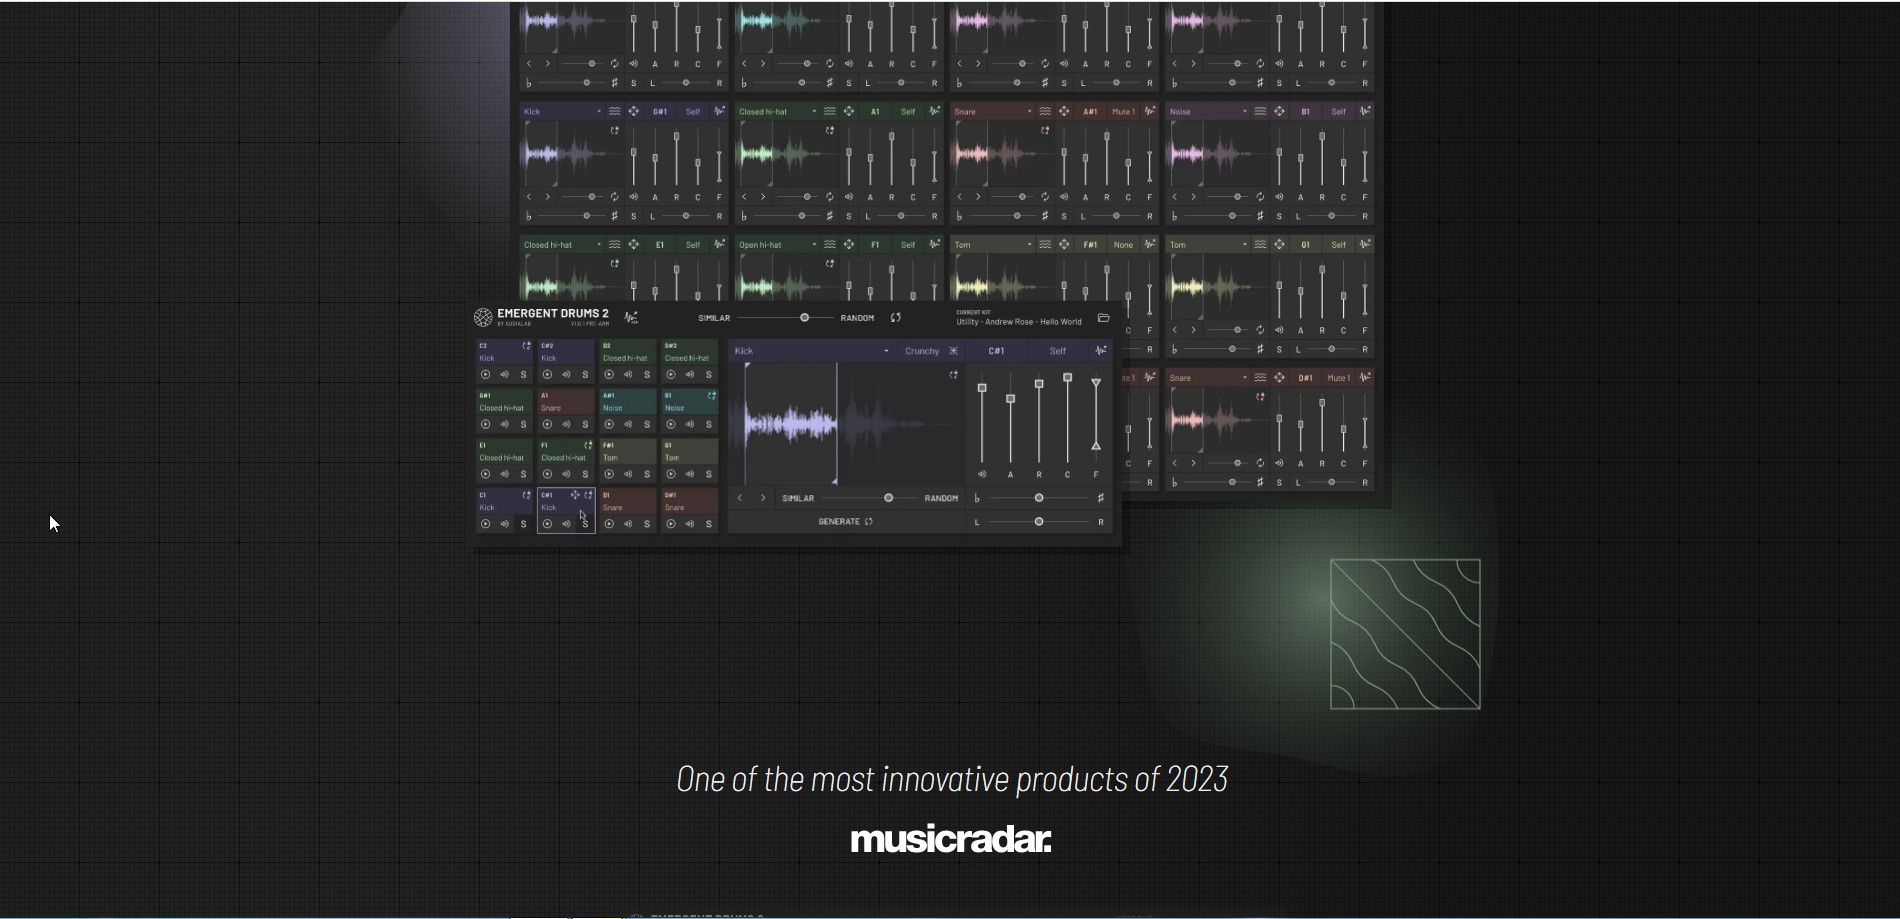Viewport: 1900px width, 919px height.
Task: Open the waveform settings icon next to plugin title
Action: [631, 318]
